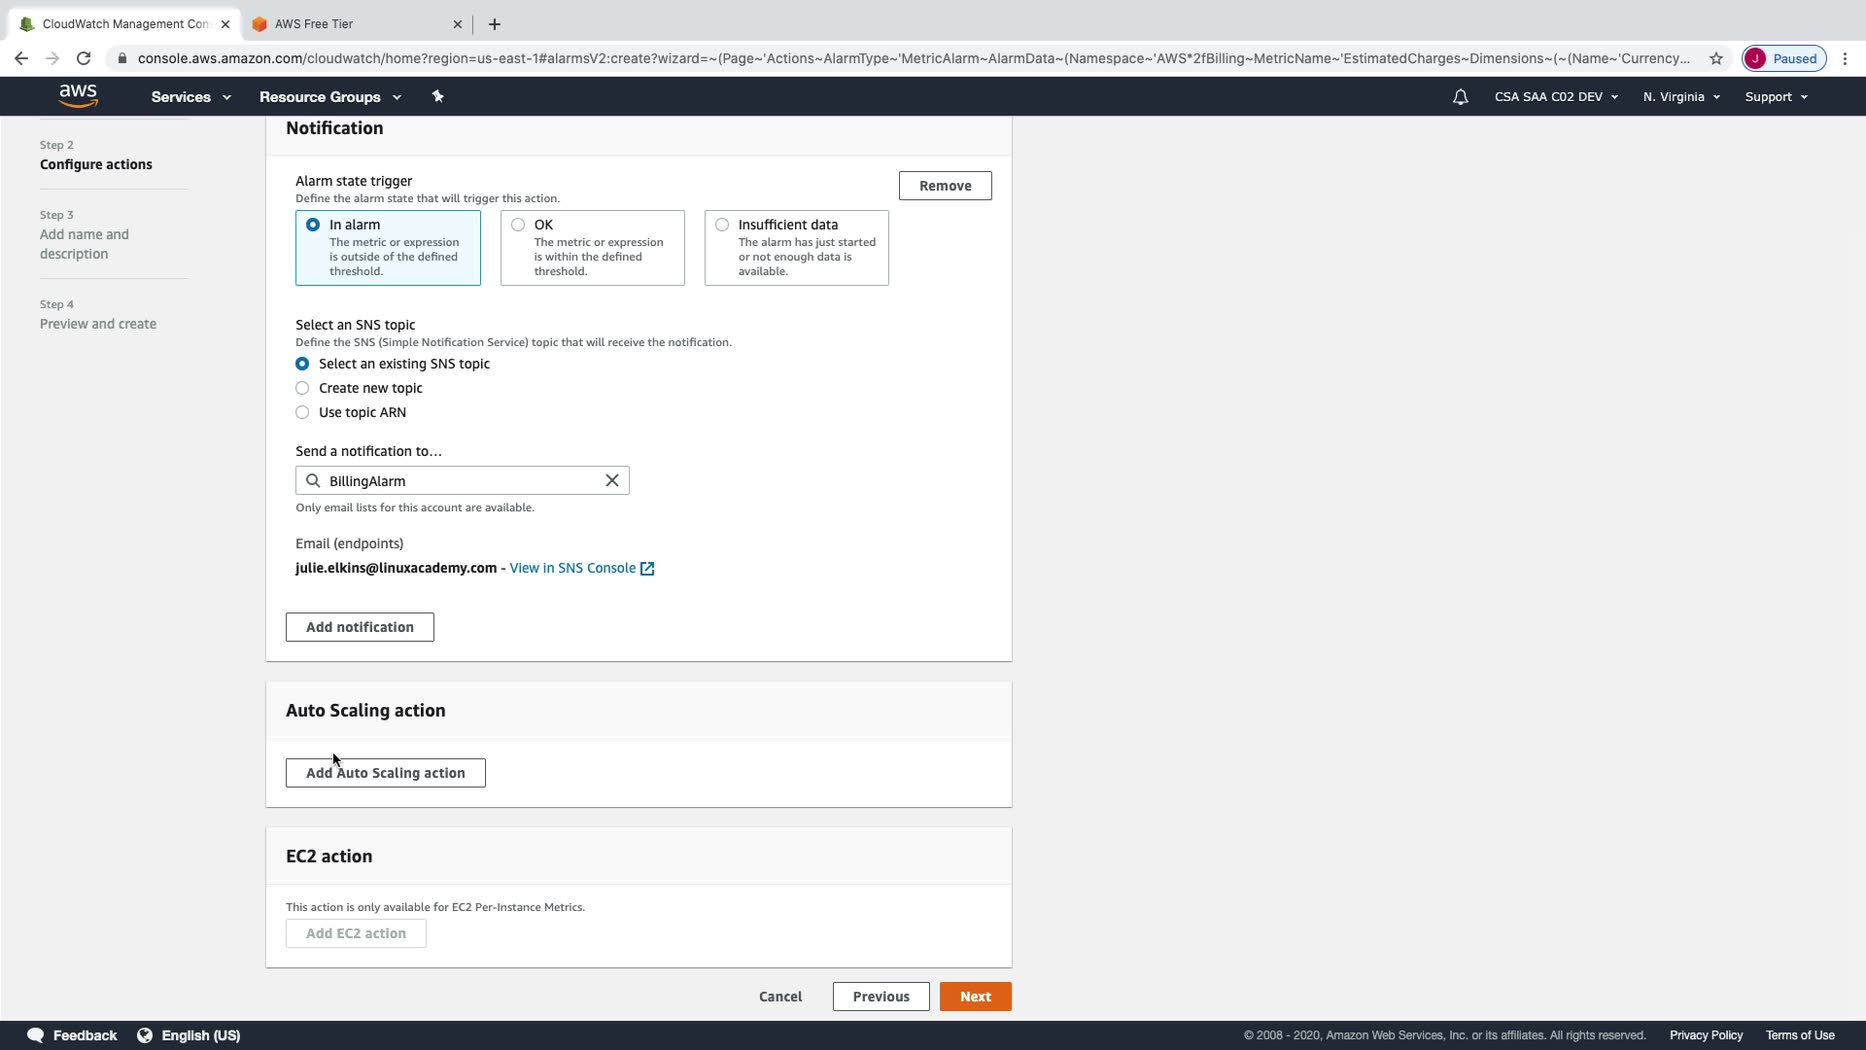Click the search magnifier icon in the topic field
Screen dimensions: 1866x1050
click(313, 480)
